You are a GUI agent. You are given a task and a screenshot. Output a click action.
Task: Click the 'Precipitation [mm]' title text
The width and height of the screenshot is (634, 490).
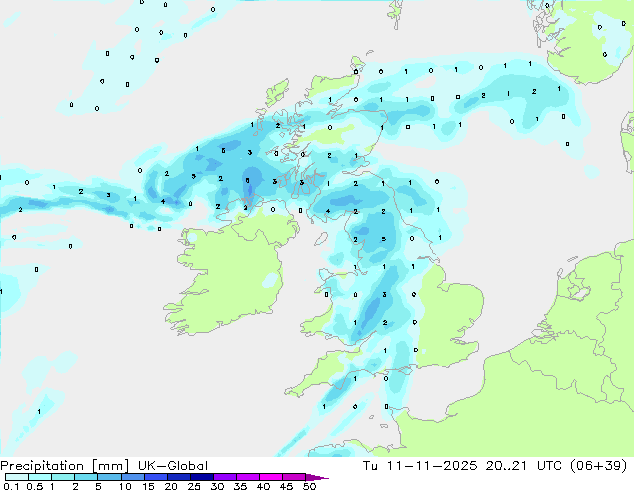coord(65,466)
